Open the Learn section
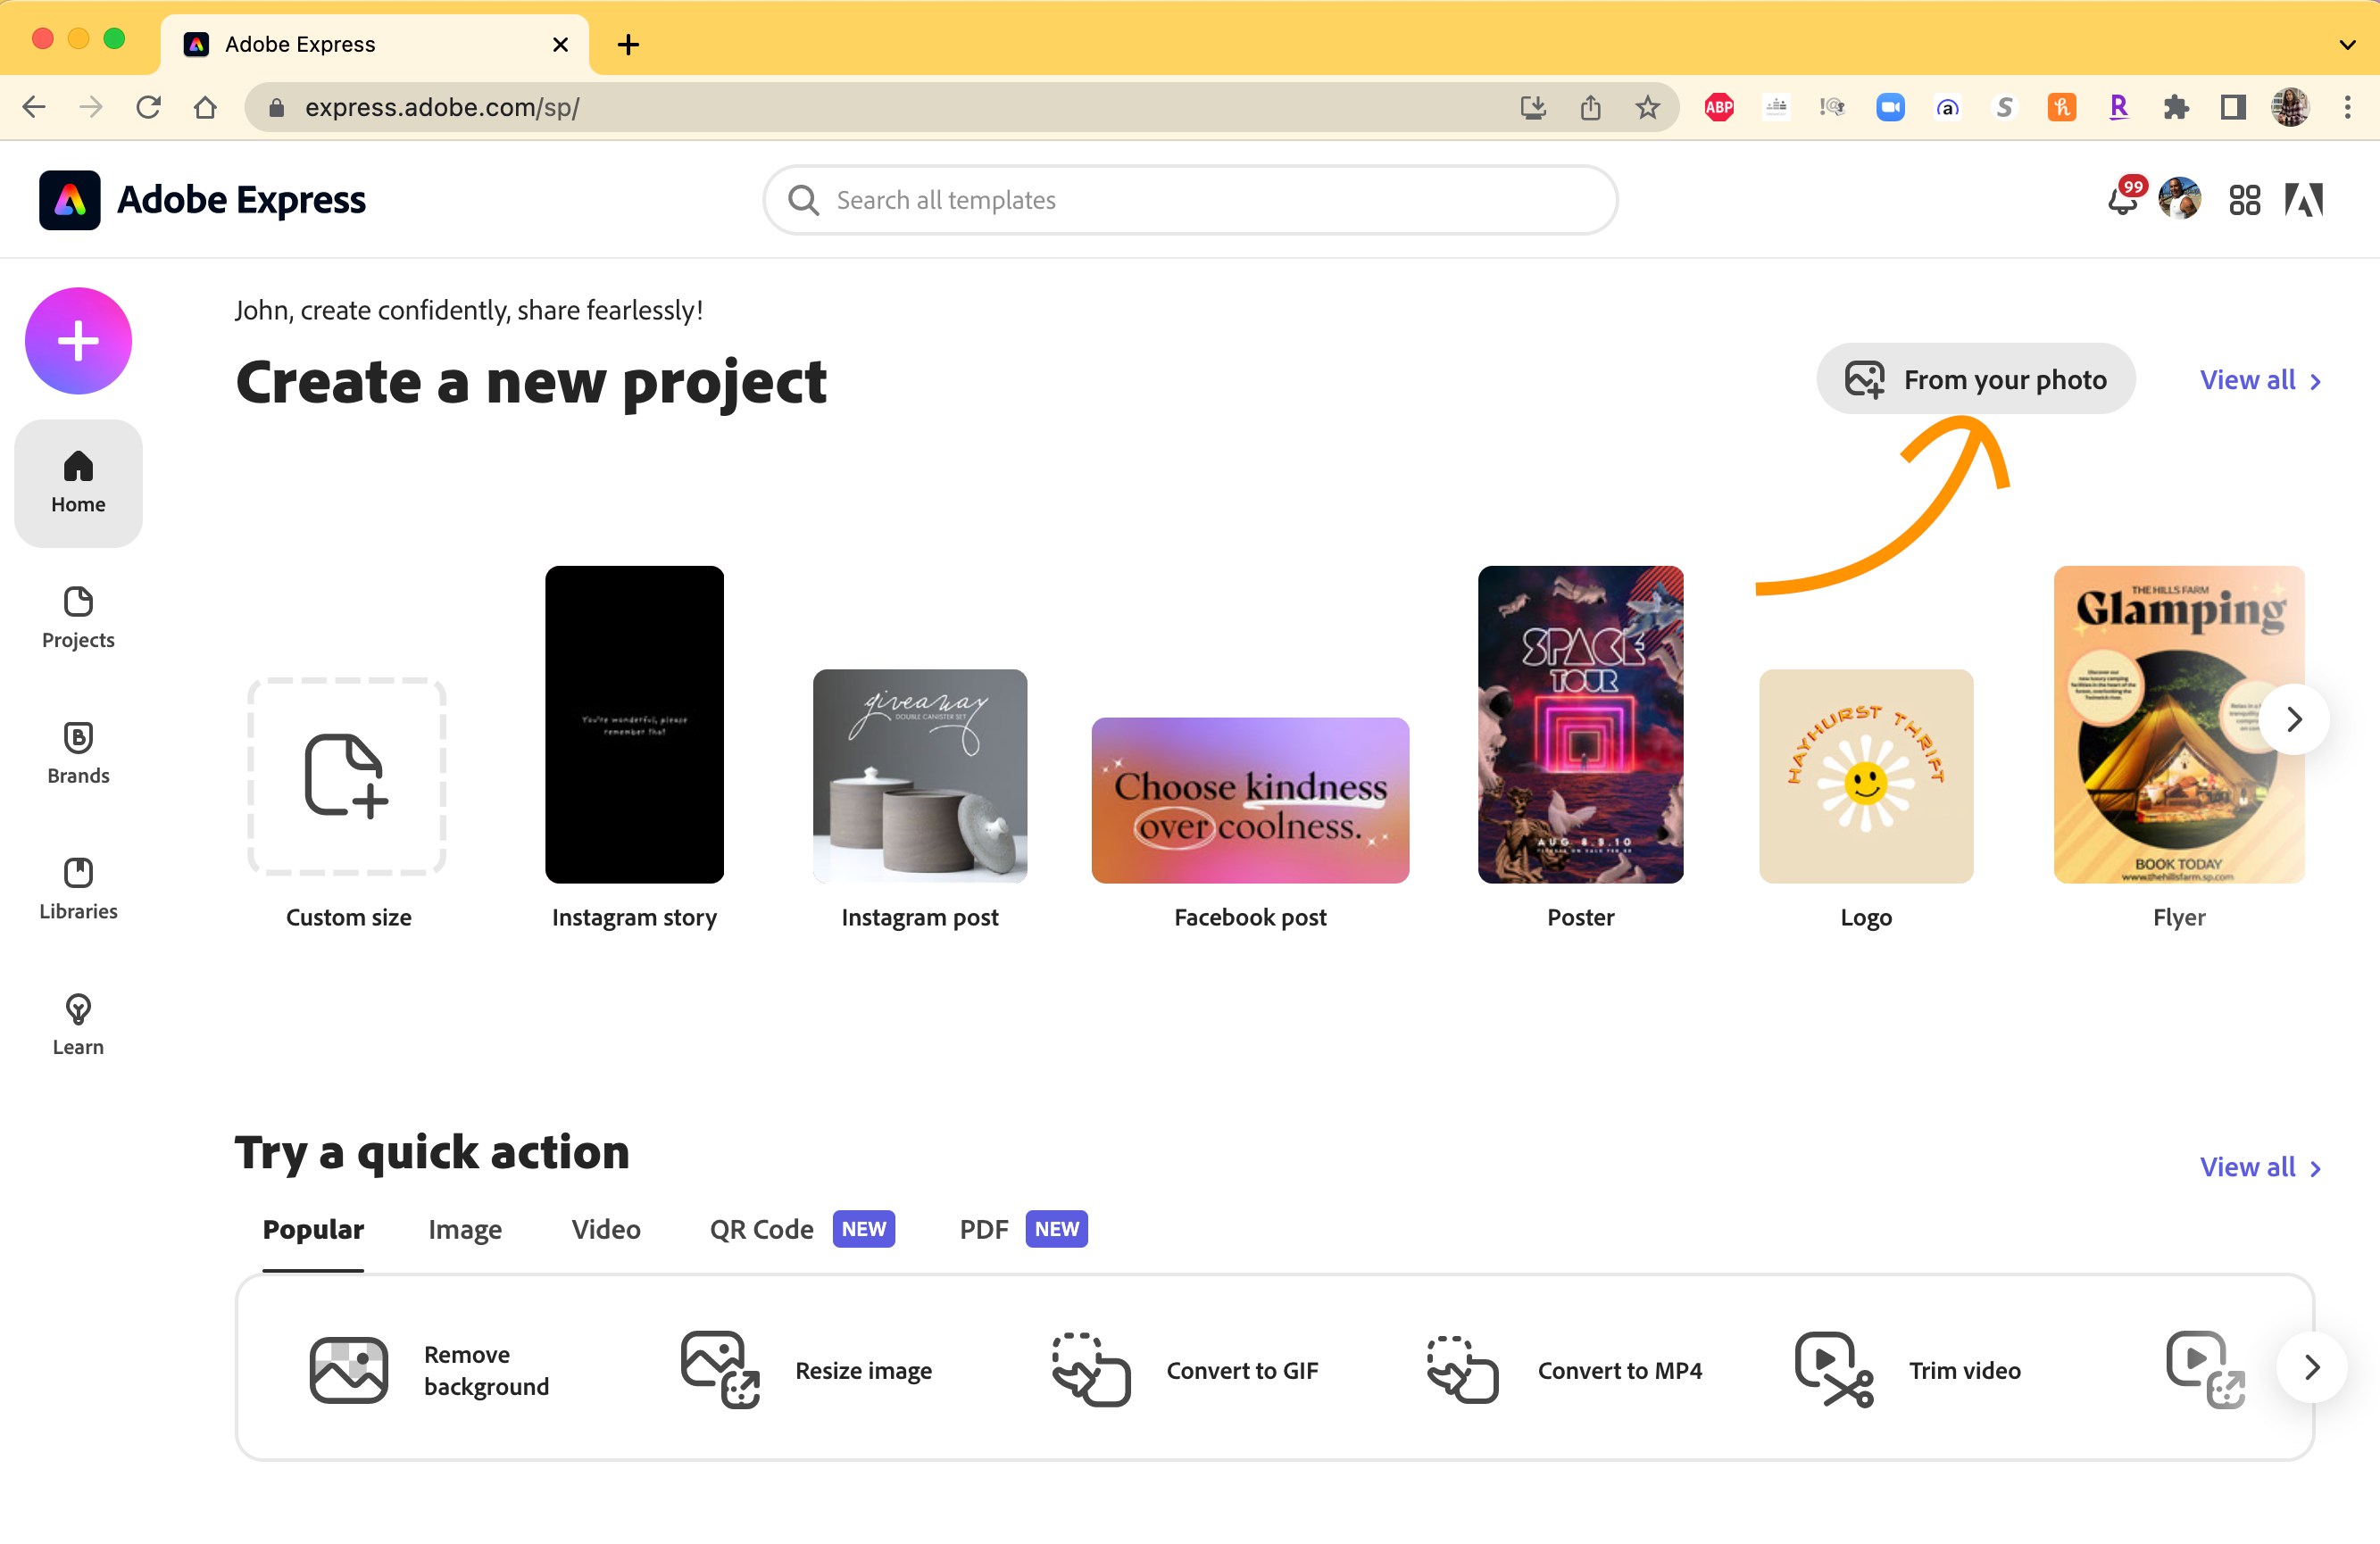 point(78,1024)
